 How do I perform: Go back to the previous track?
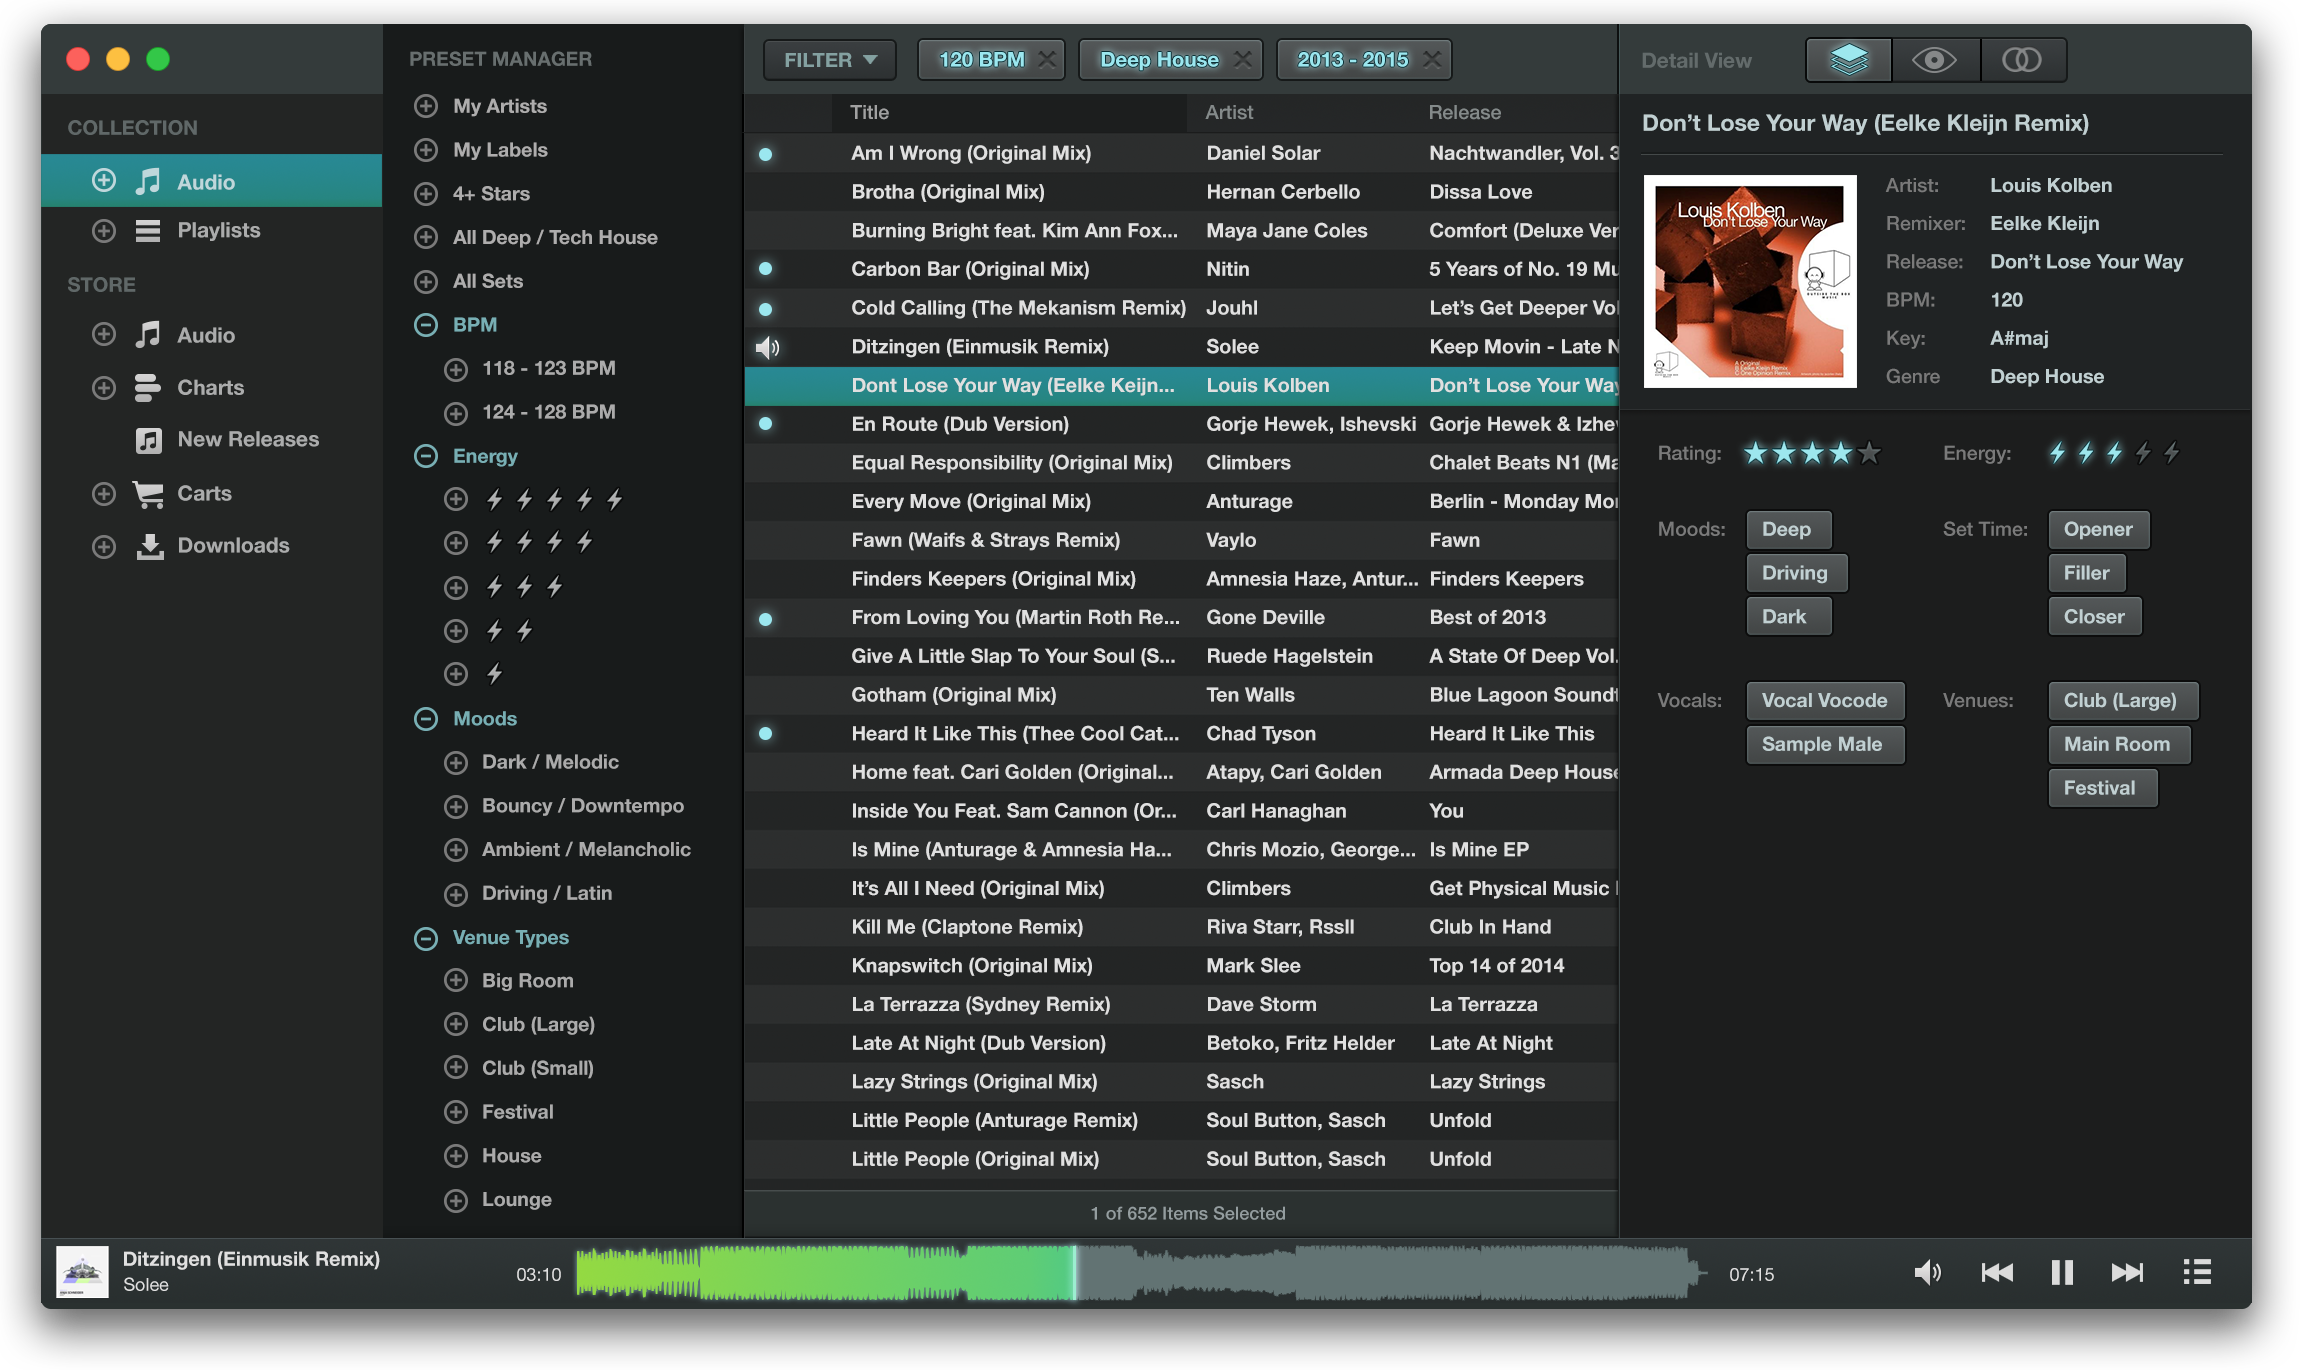[1997, 1273]
